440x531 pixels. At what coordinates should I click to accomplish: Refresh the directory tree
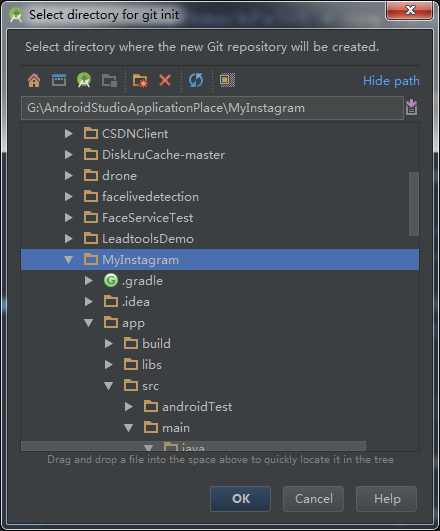[x=196, y=80]
